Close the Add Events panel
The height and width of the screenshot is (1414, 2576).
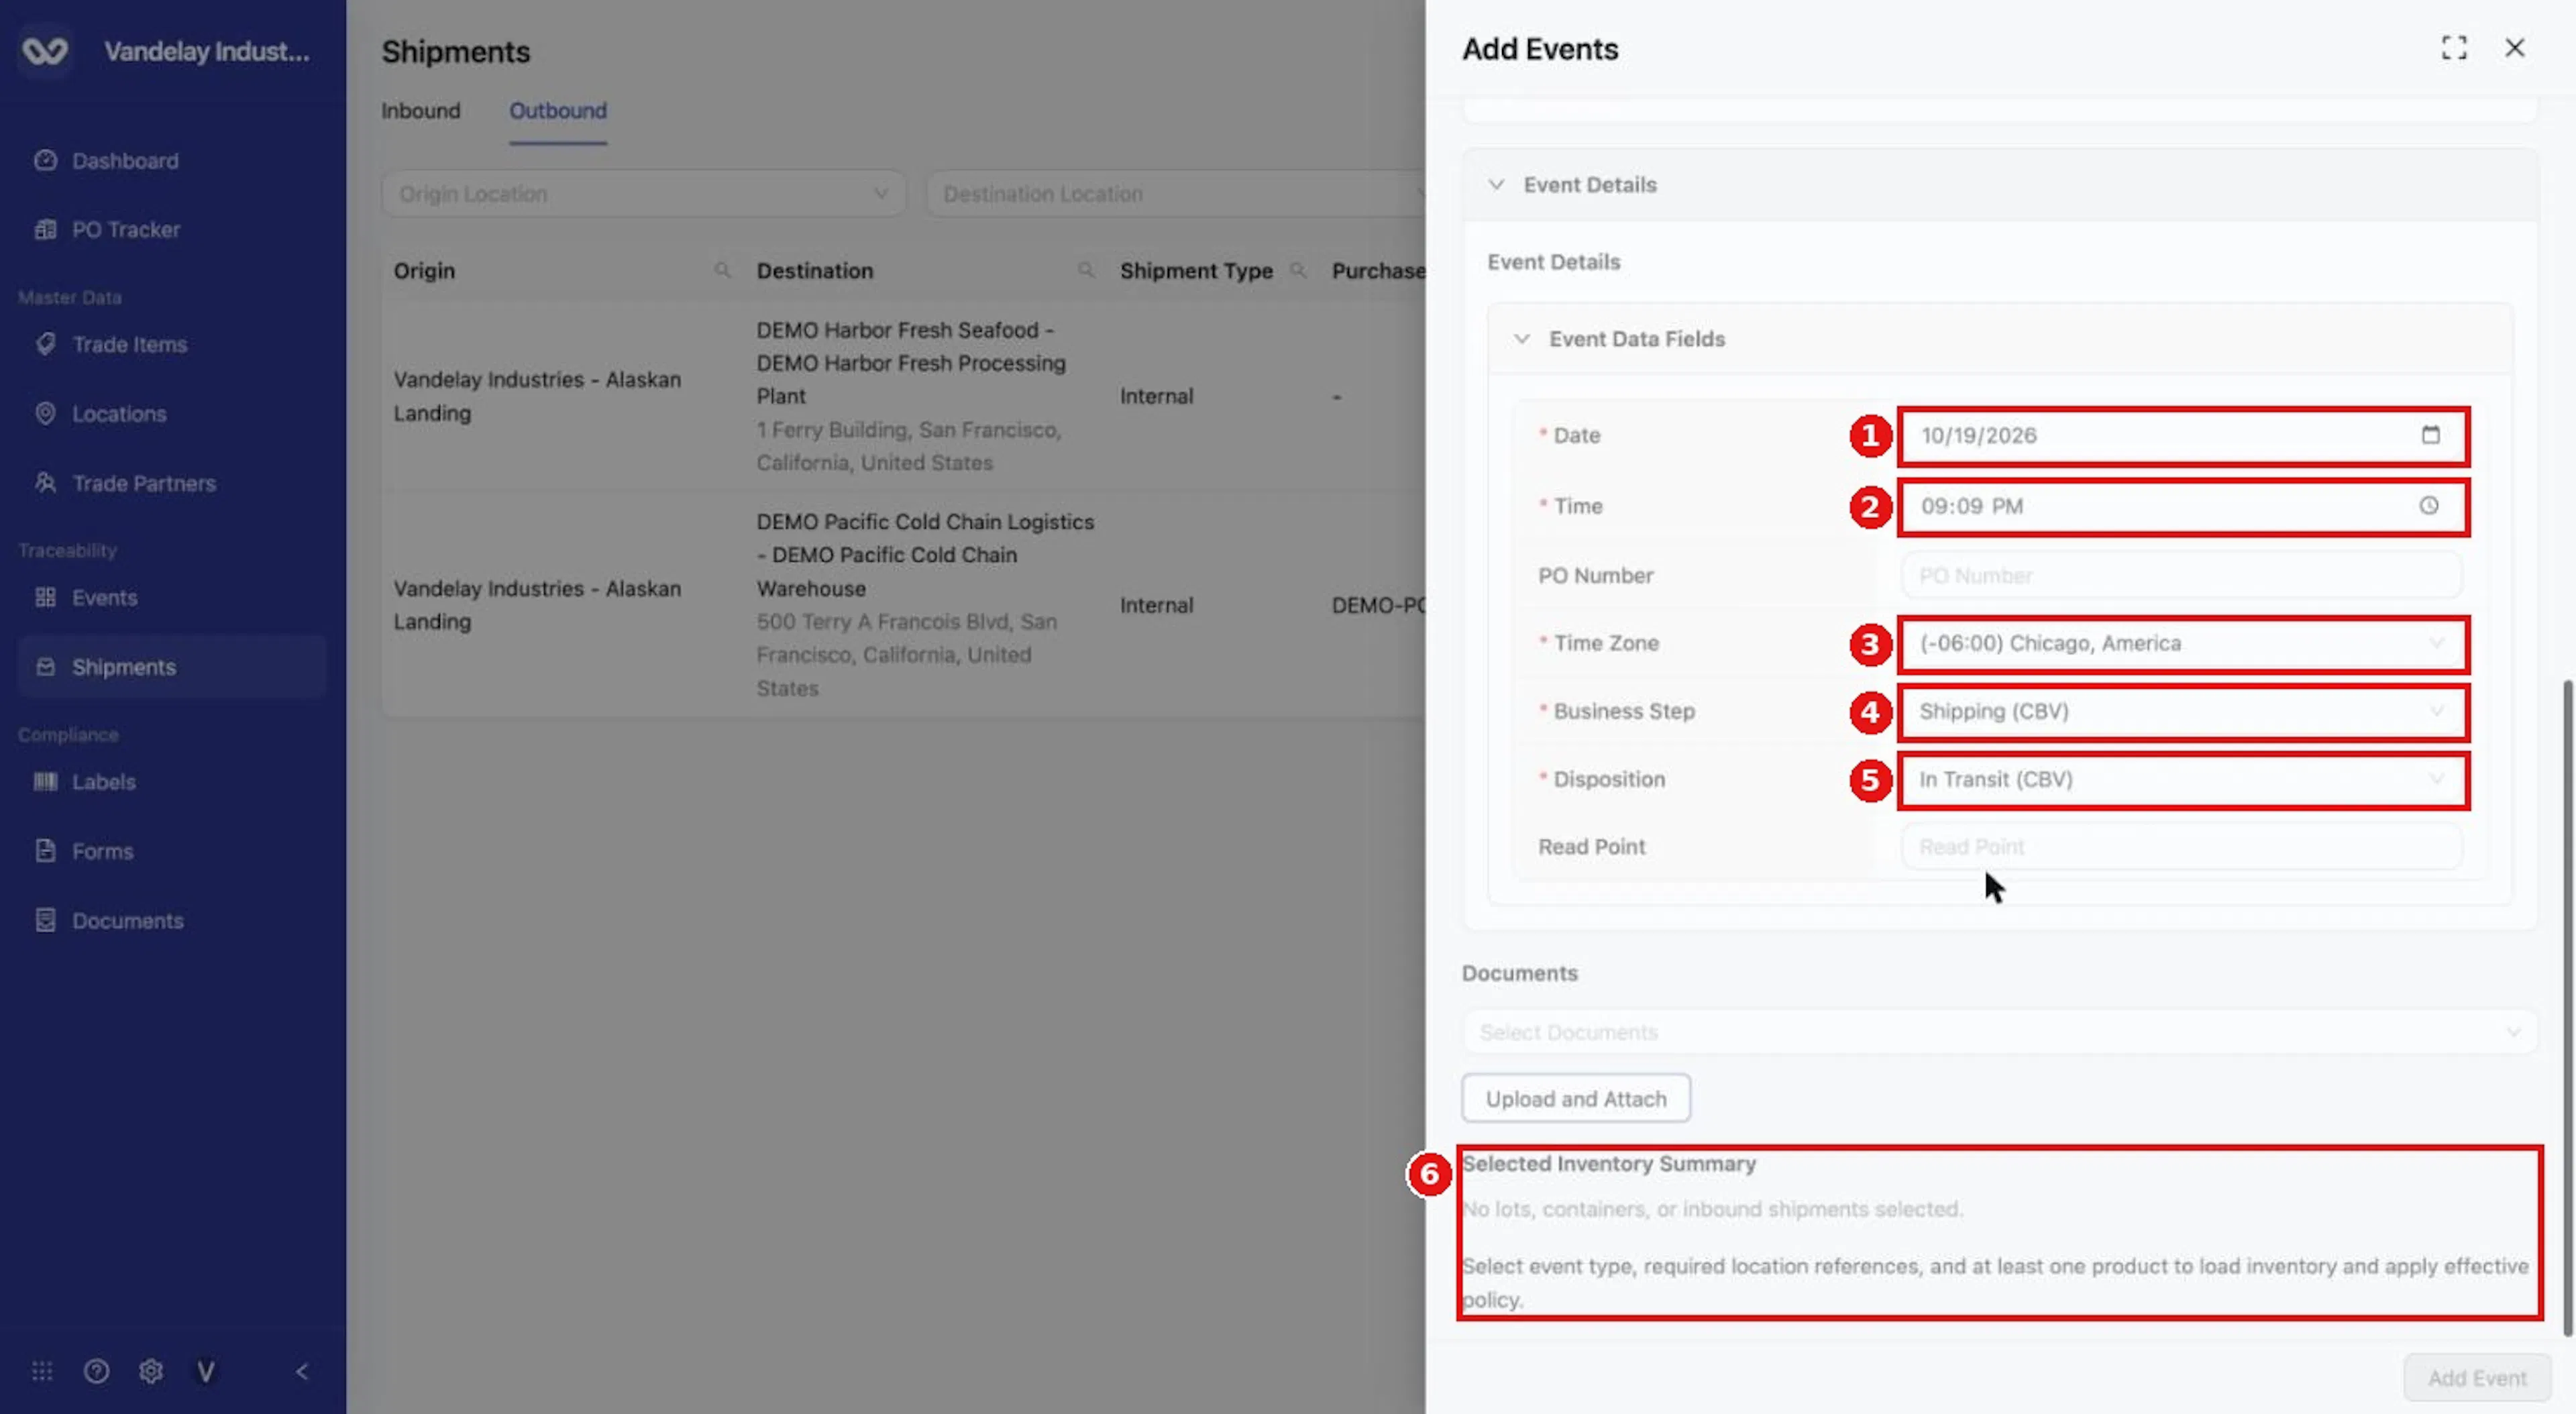[x=2515, y=48]
